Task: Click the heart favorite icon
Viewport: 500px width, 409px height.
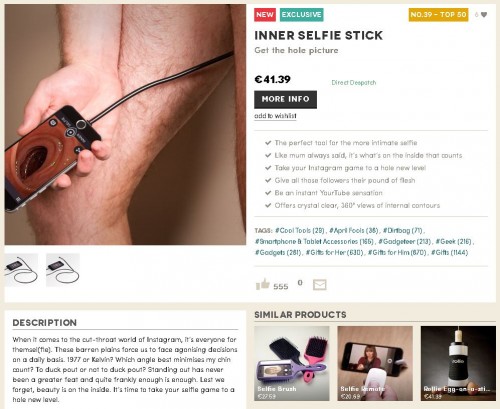Action: click(x=484, y=15)
